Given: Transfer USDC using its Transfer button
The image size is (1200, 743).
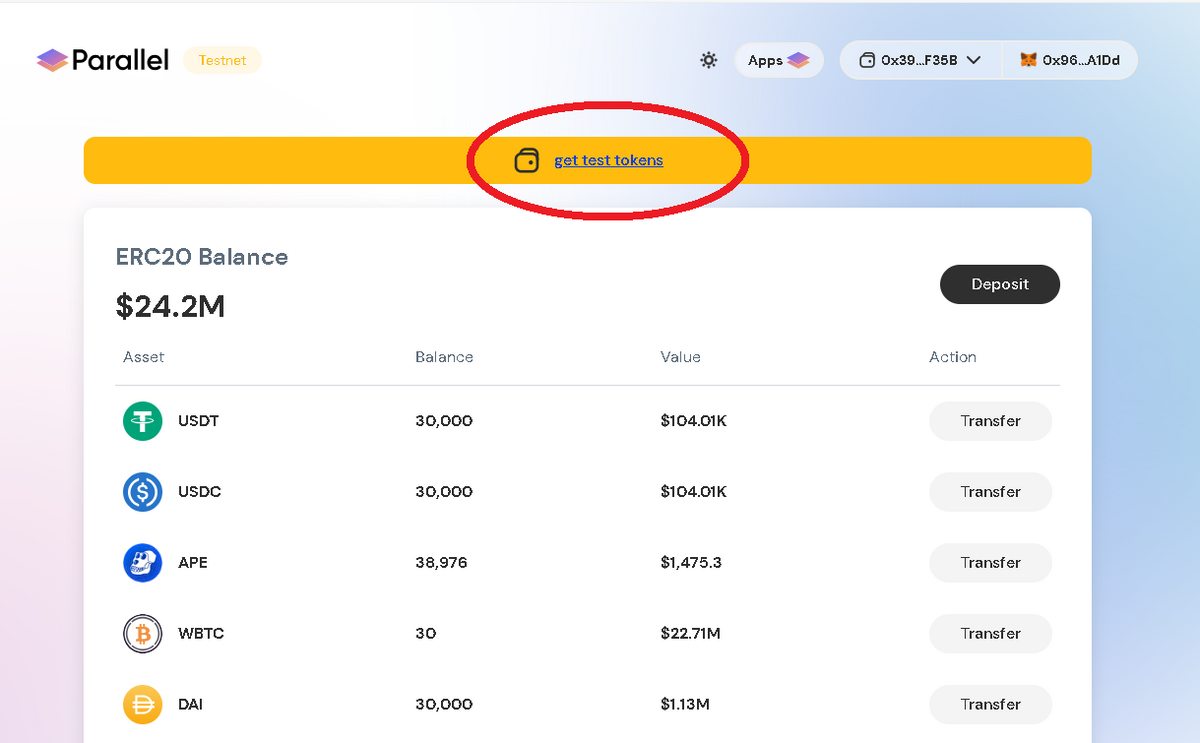Looking at the screenshot, I should point(991,492).
